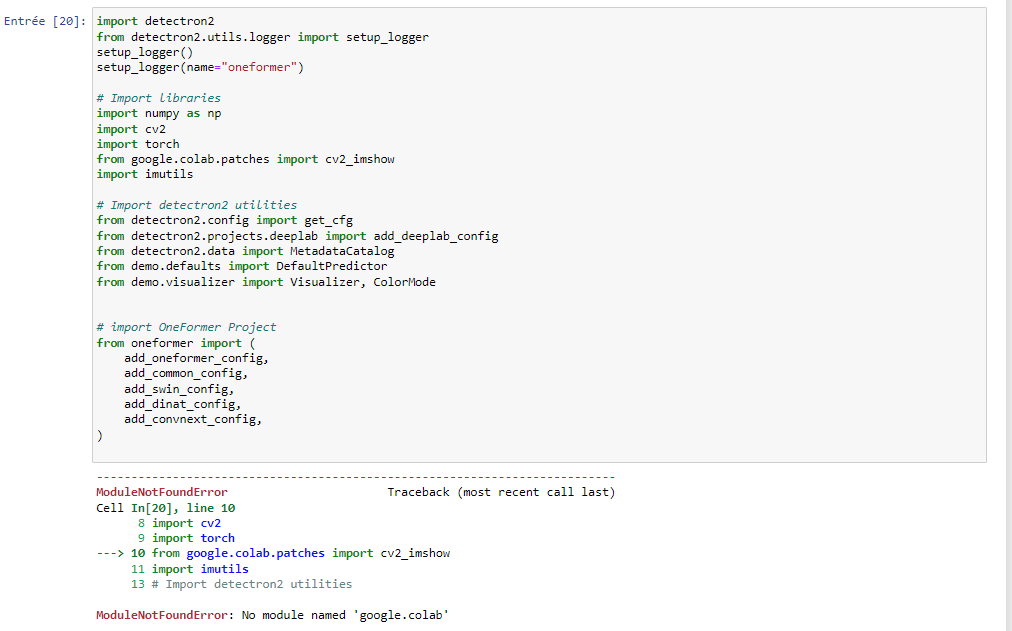Click the "Entrée [20]" cell prompt
This screenshot has height=631, width=1012.
point(40,20)
